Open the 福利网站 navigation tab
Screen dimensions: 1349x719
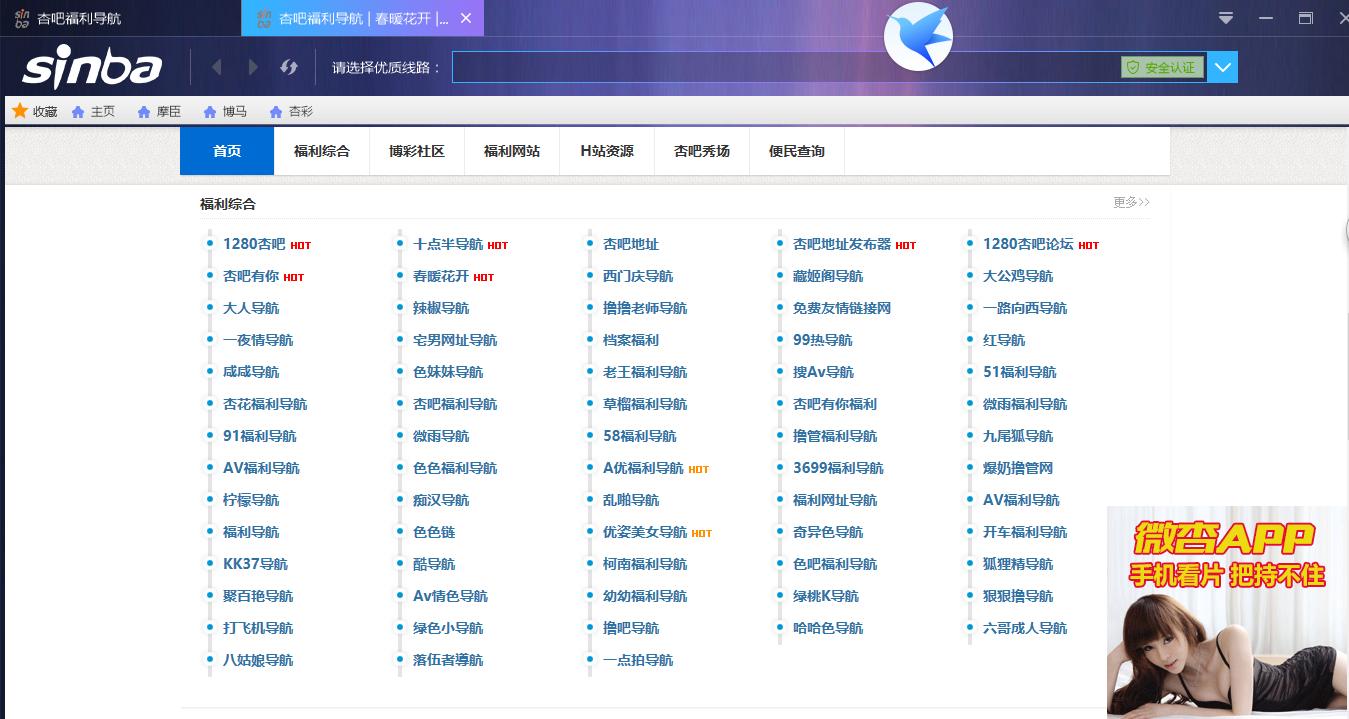click(512, 151)
